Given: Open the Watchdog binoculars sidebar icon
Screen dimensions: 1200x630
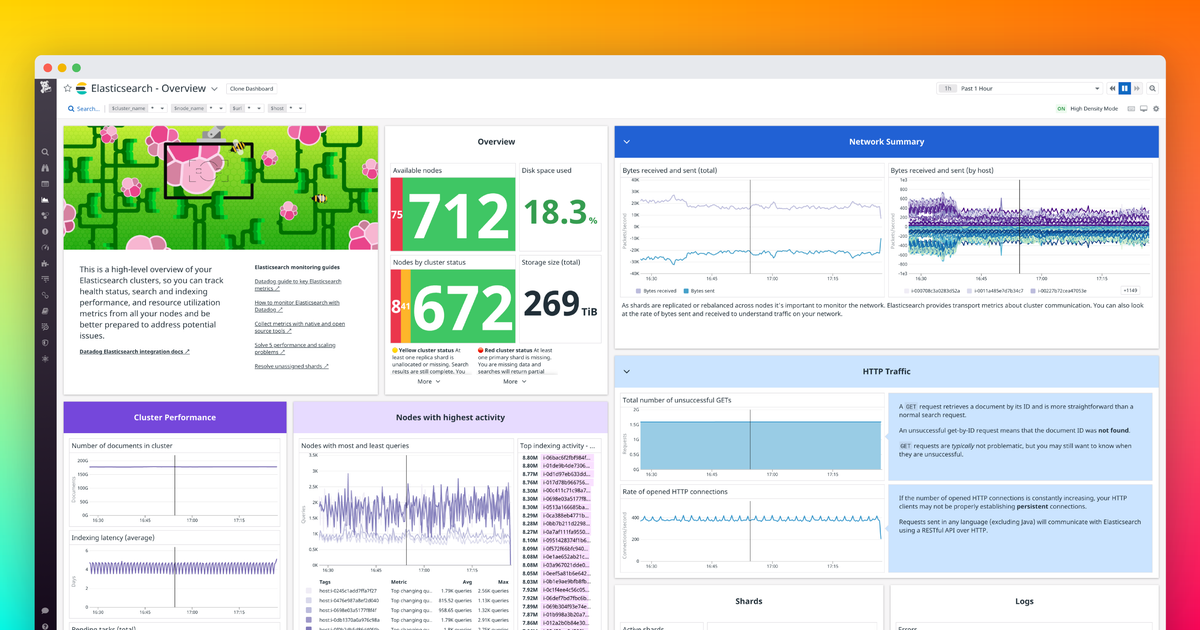Looking at the screenshot, I should point(45,168).
